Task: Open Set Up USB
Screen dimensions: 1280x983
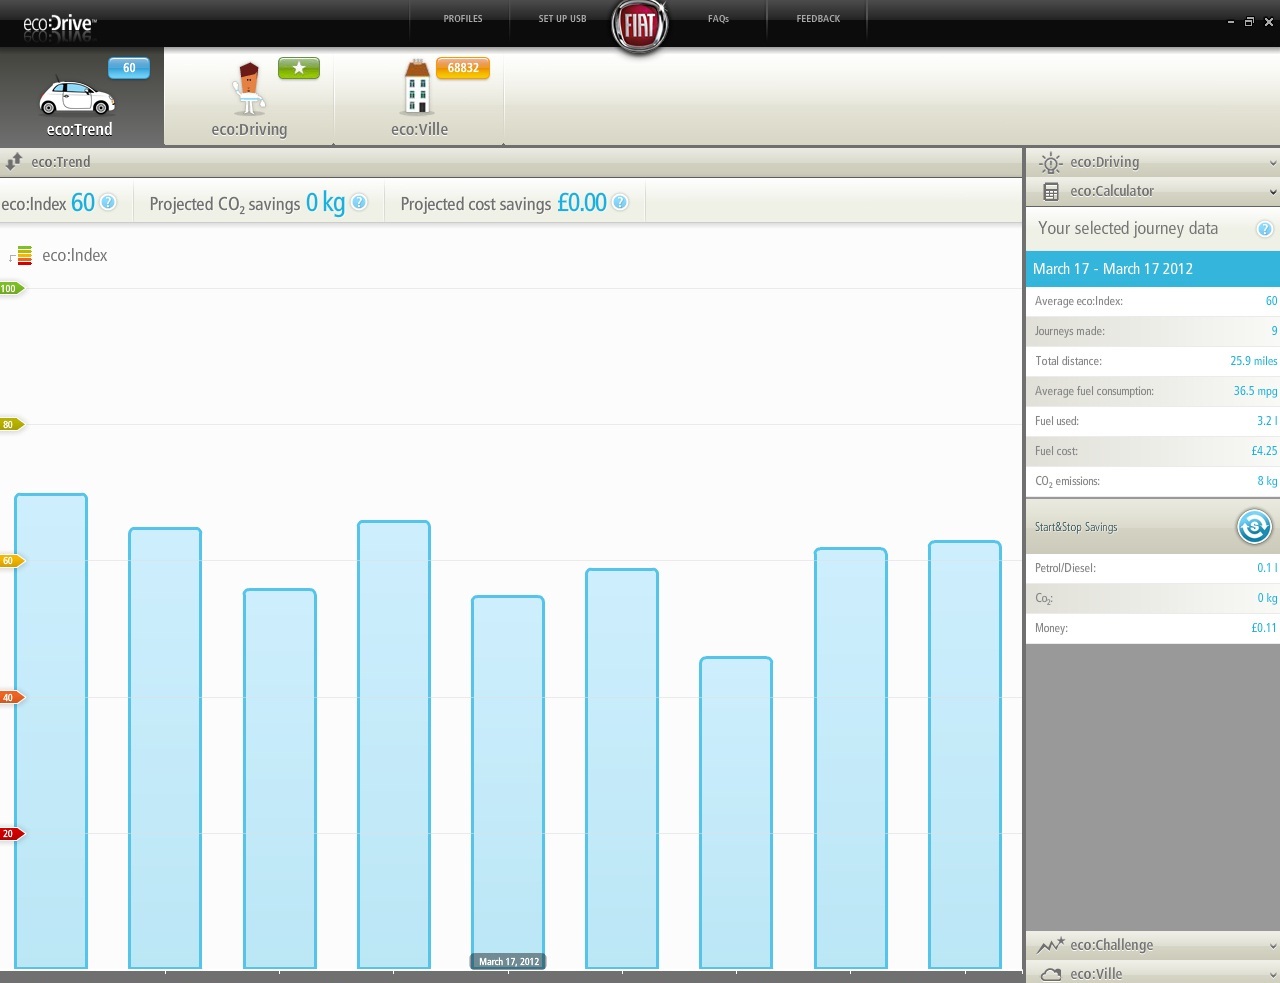Action: tap(562, 19)
